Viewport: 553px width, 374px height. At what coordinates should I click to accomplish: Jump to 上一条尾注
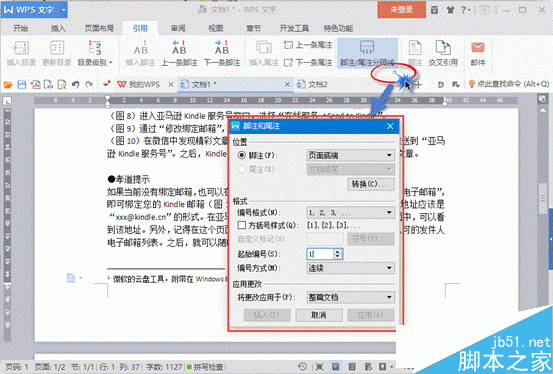point(308,45)
